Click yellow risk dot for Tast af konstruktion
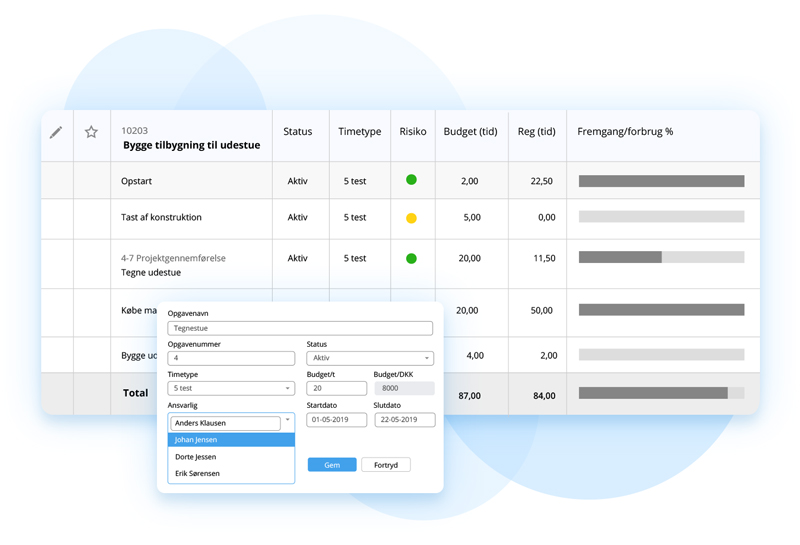The image size is (800, 545). coord(411,218)
